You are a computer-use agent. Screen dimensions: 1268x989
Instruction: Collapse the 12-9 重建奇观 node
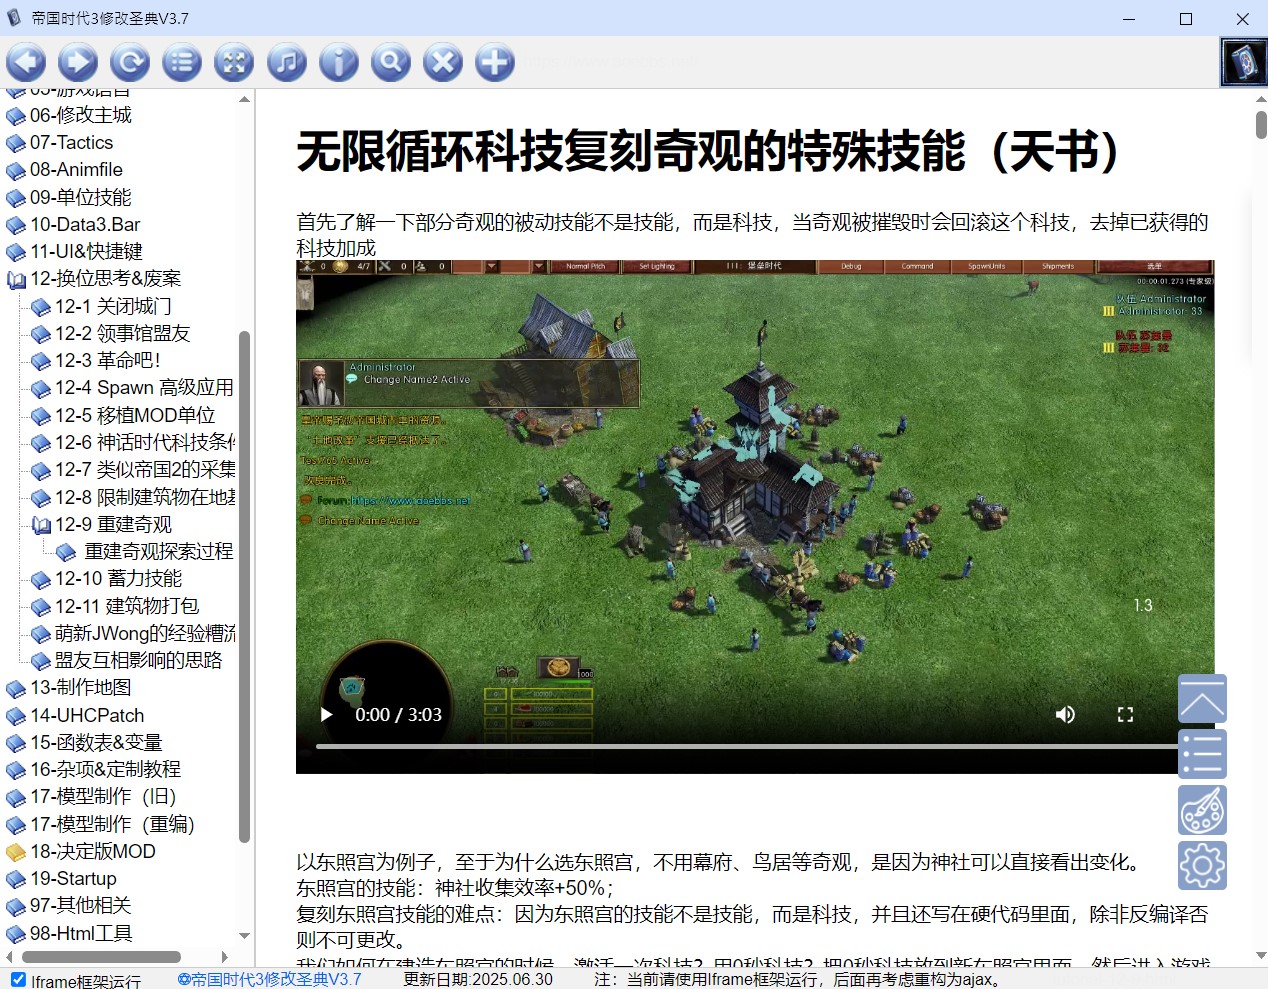41,525
